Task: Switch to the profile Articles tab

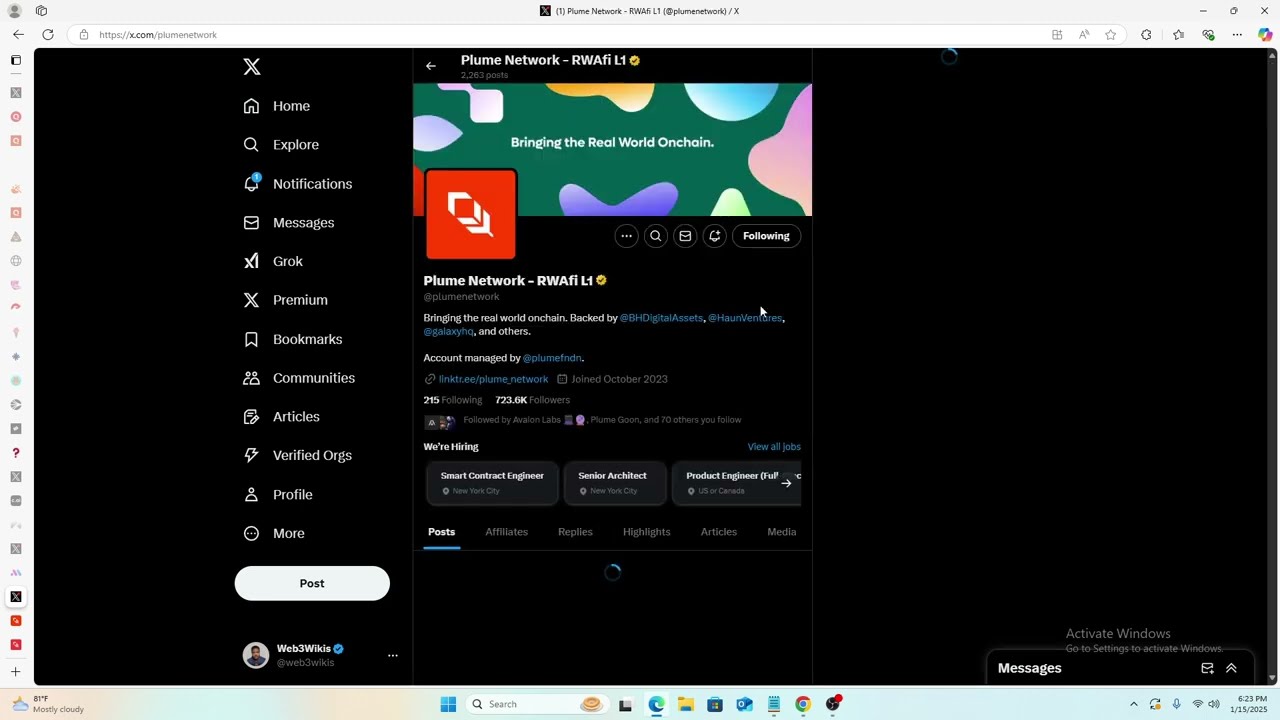Action: tap(719, 532)
